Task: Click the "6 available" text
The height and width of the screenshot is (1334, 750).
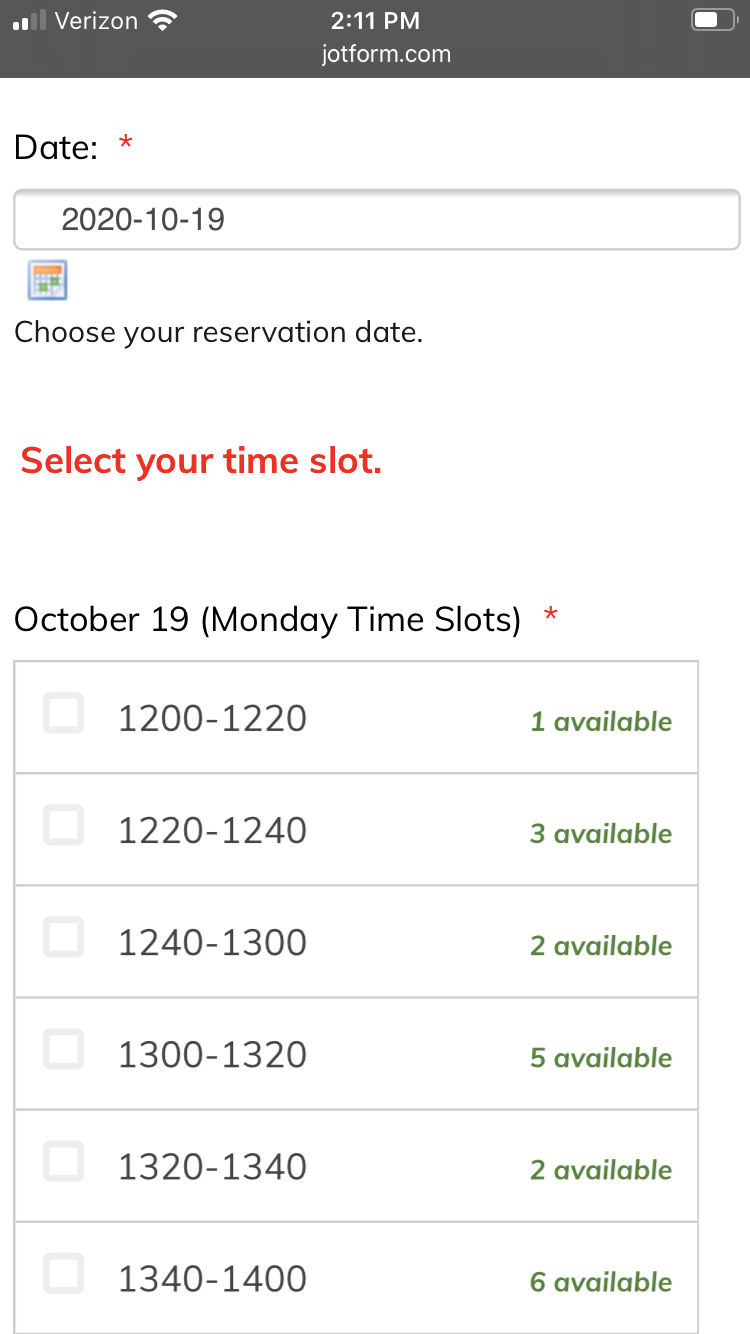Action: 600,1282
